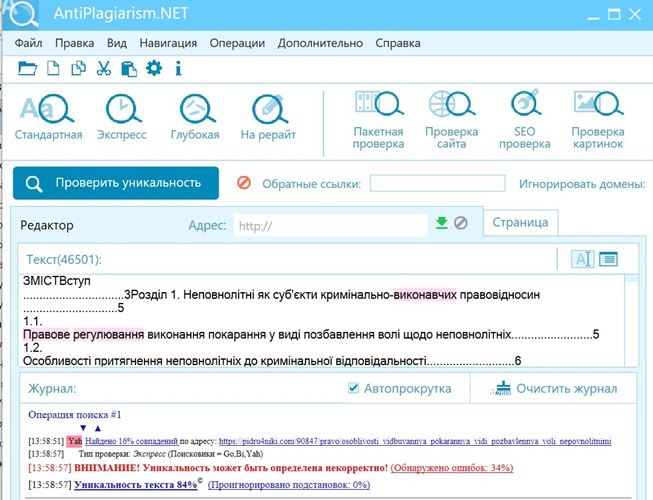
Task: Open the Файл menu
Action: [x=28, y=43]
